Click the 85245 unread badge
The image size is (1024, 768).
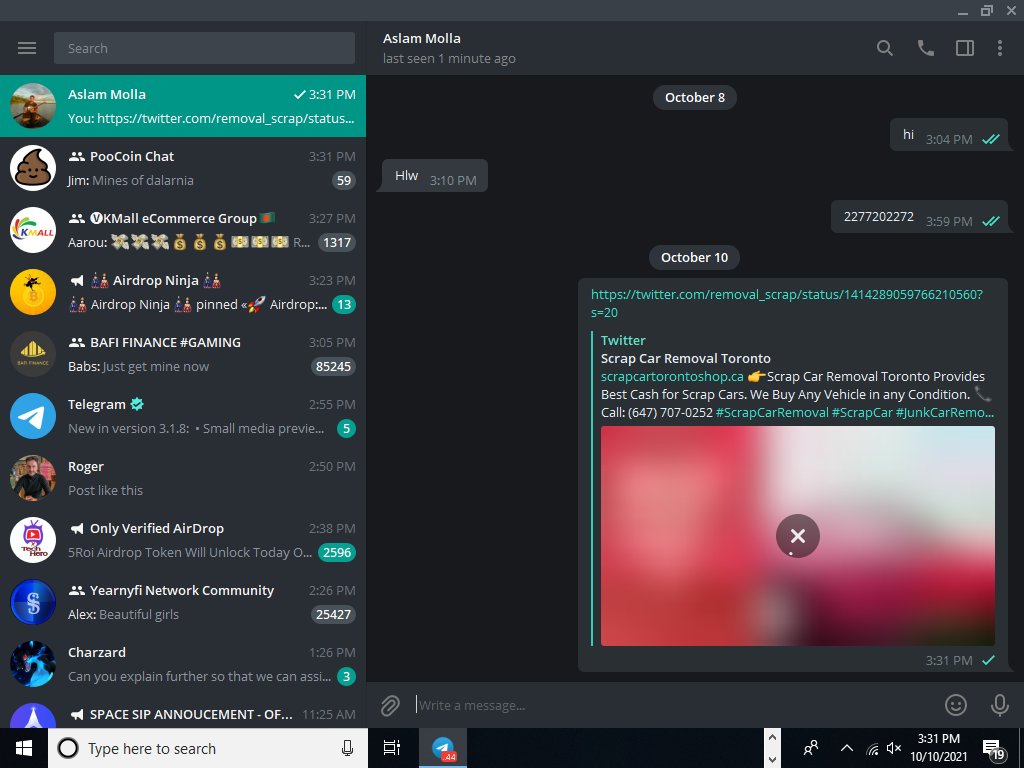(333, 367)
